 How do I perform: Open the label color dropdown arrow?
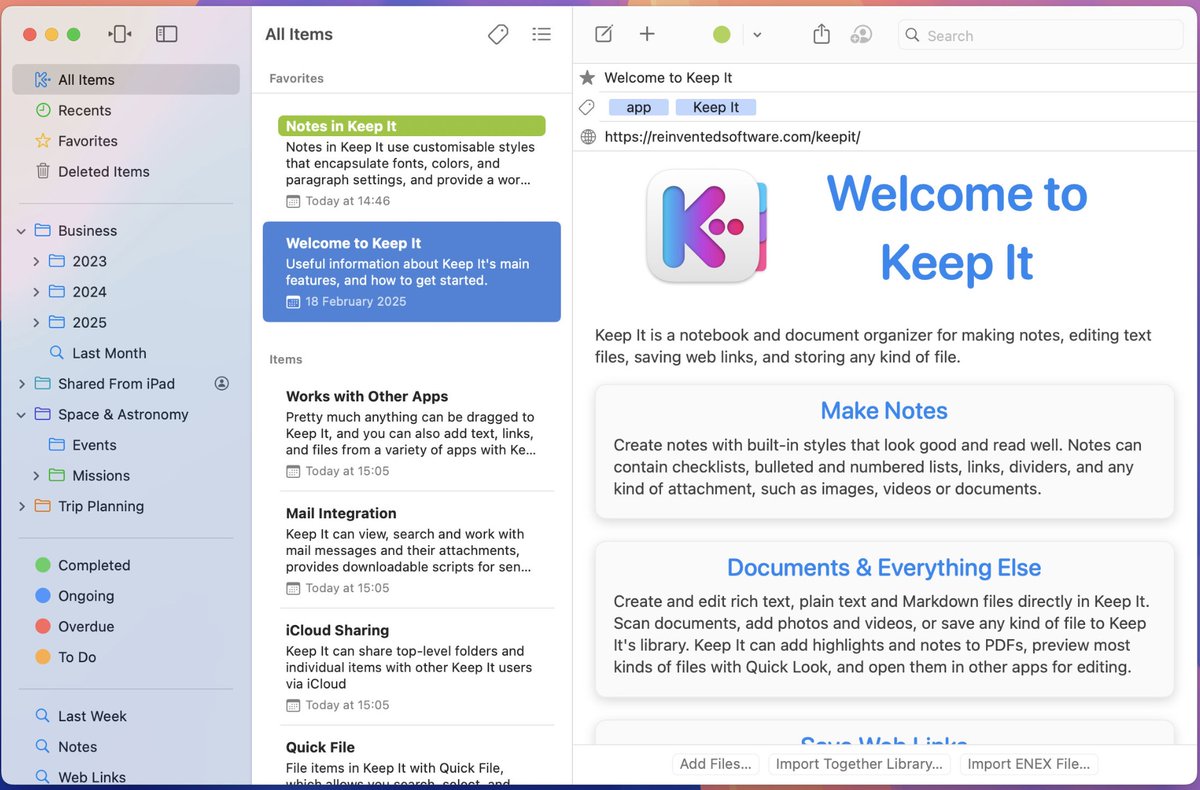coord(757,35)
